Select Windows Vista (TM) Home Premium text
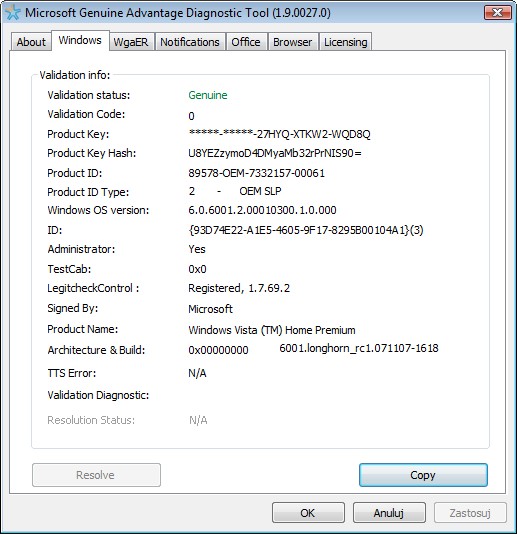Screen dimensions: 517x534 click(272, 330)
